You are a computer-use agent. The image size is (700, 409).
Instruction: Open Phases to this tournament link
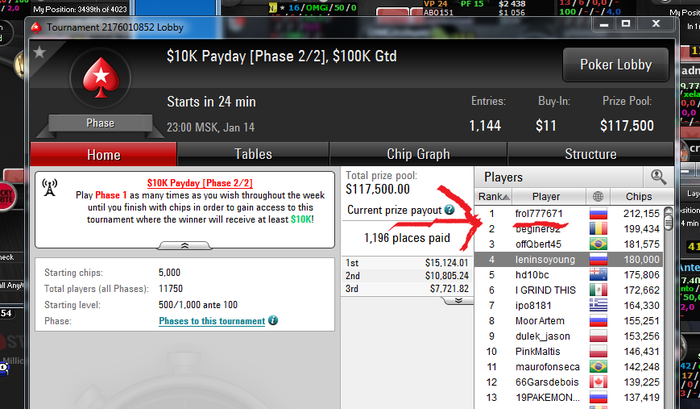click(212, 321)
